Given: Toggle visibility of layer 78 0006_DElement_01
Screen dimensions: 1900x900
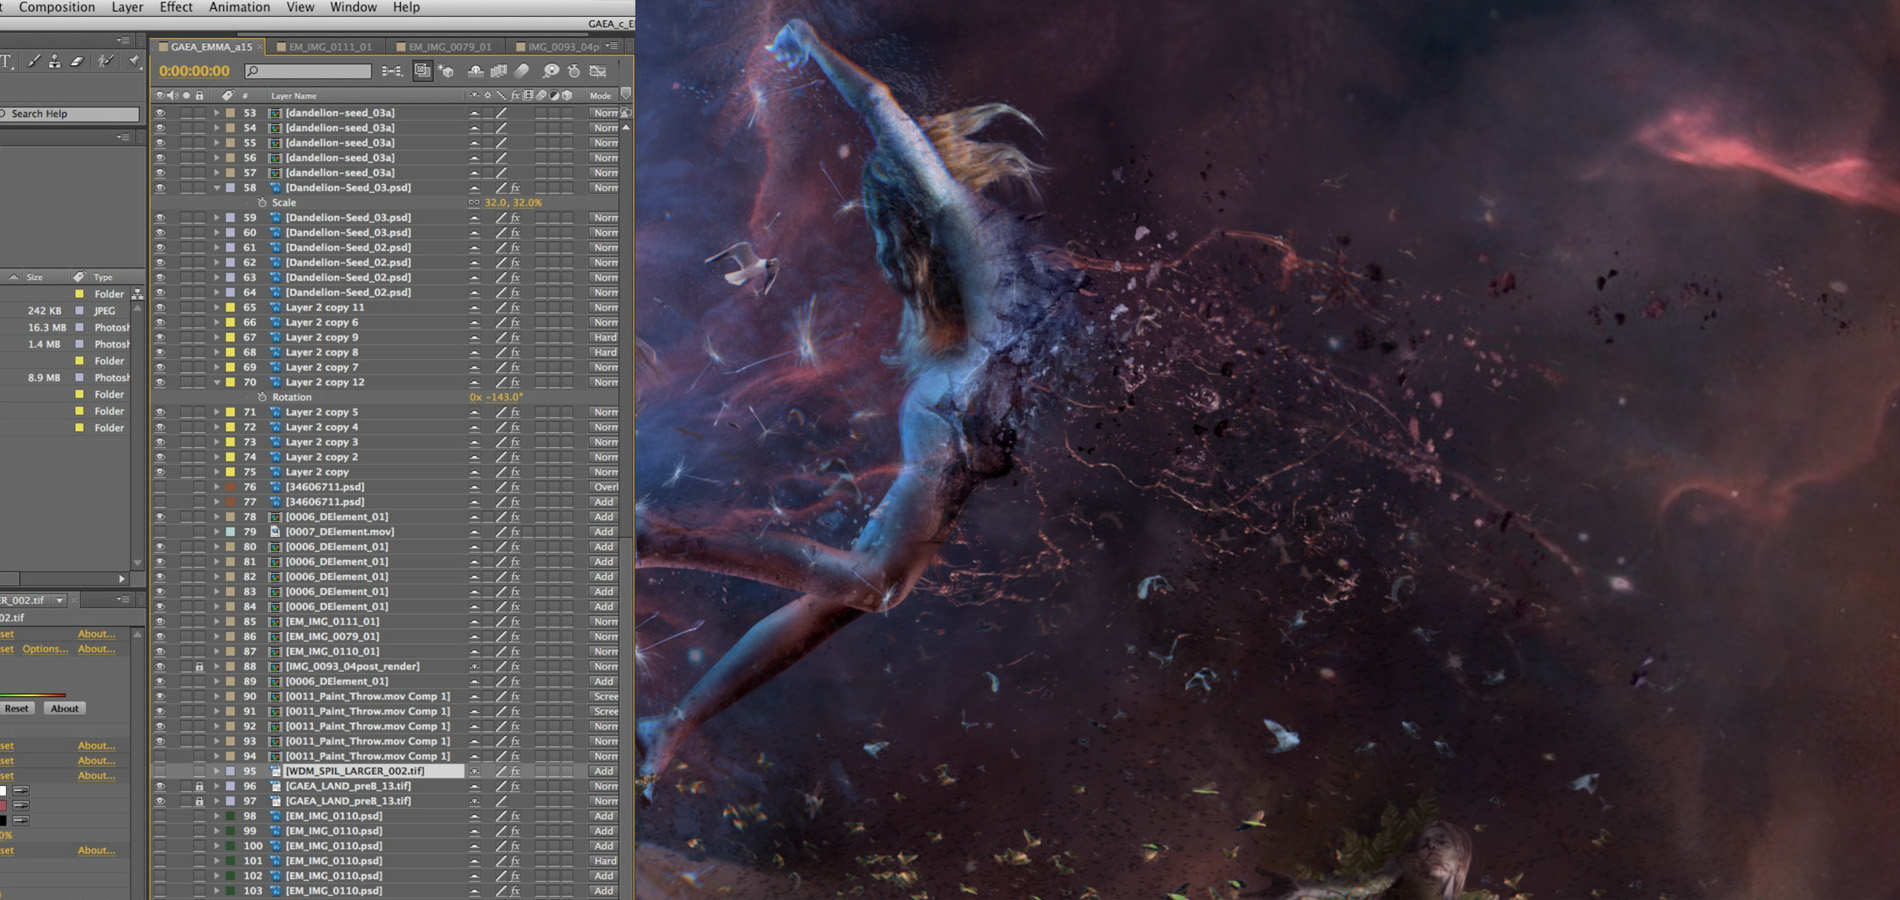Looking at the screenshot, I should (160, 517).
